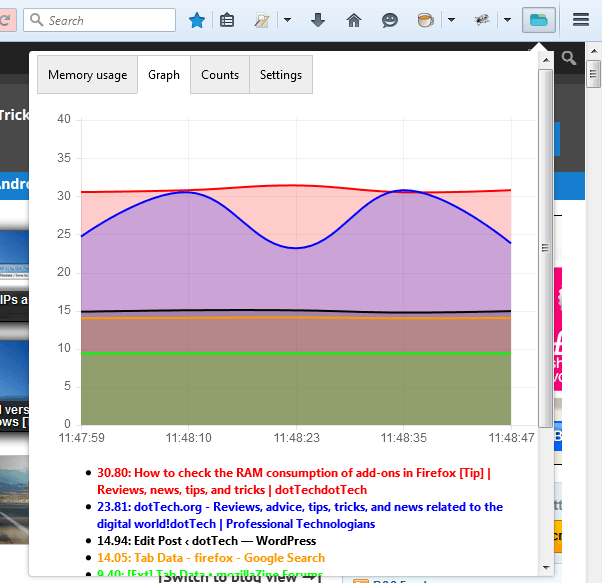Click the 11:48:47 time axis label
The height and width of the screenshot is (583, 602).
(x=511, y=438)
